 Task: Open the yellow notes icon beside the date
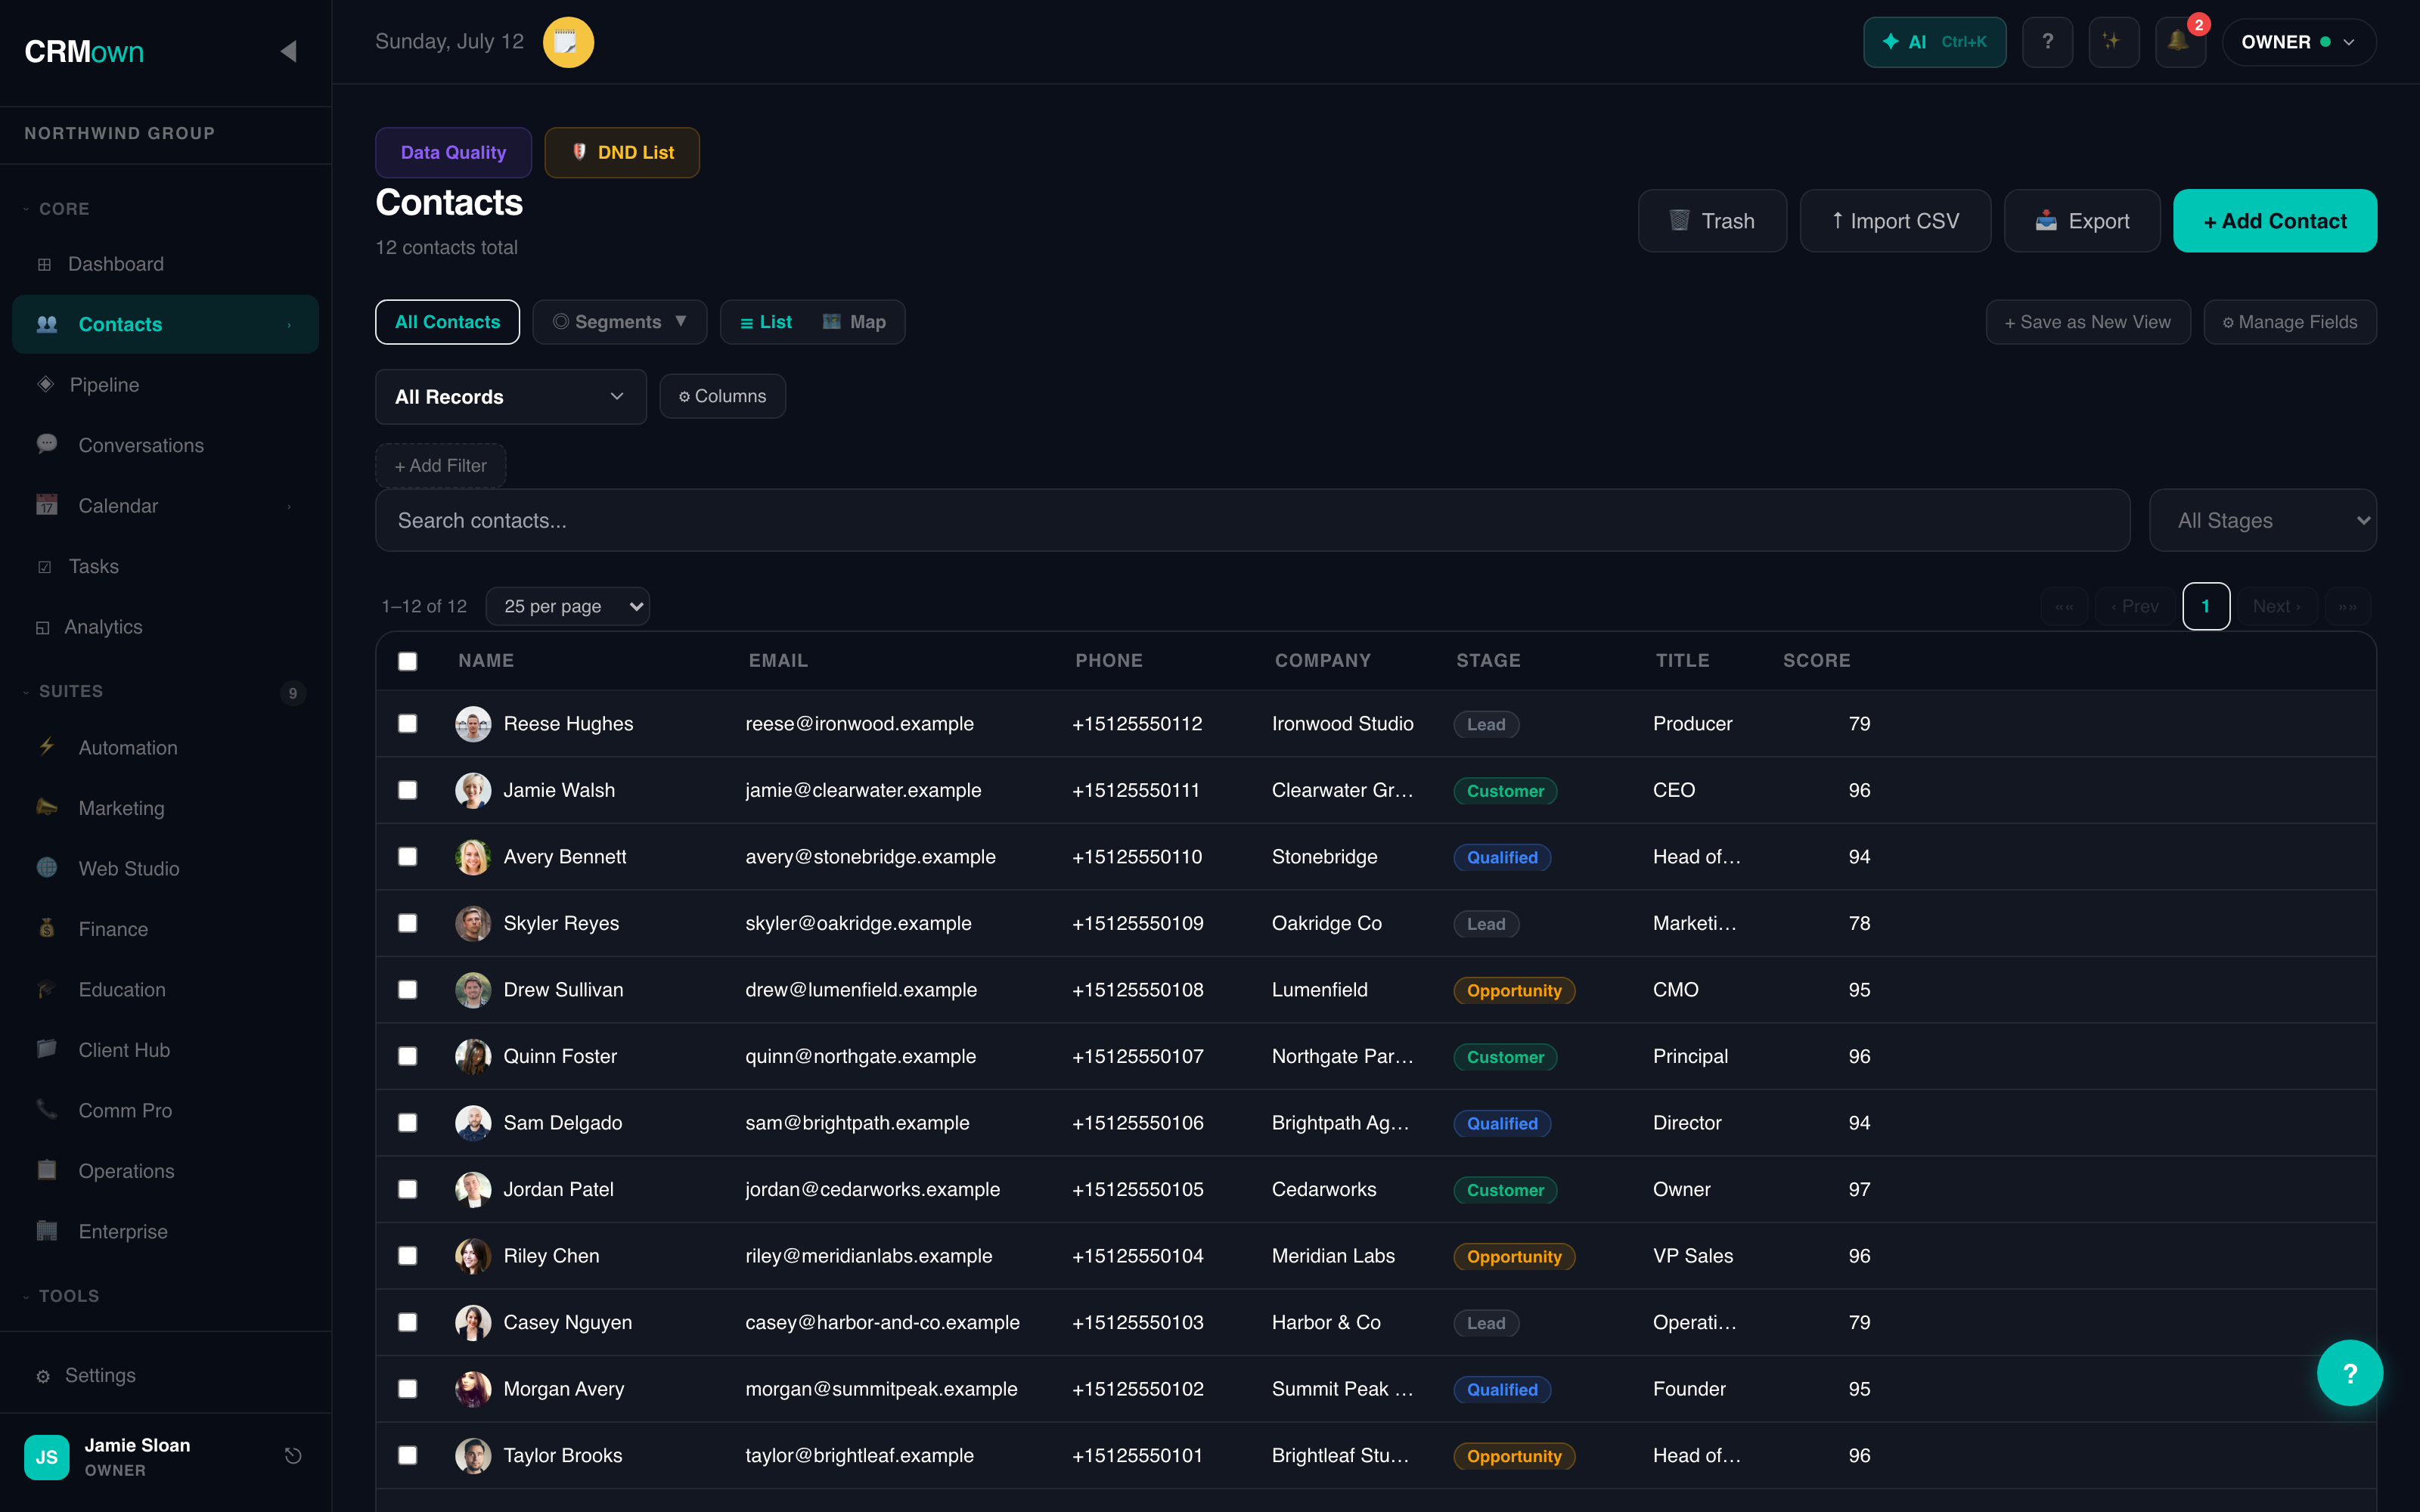pyautogui.click(x=568, y=42)
